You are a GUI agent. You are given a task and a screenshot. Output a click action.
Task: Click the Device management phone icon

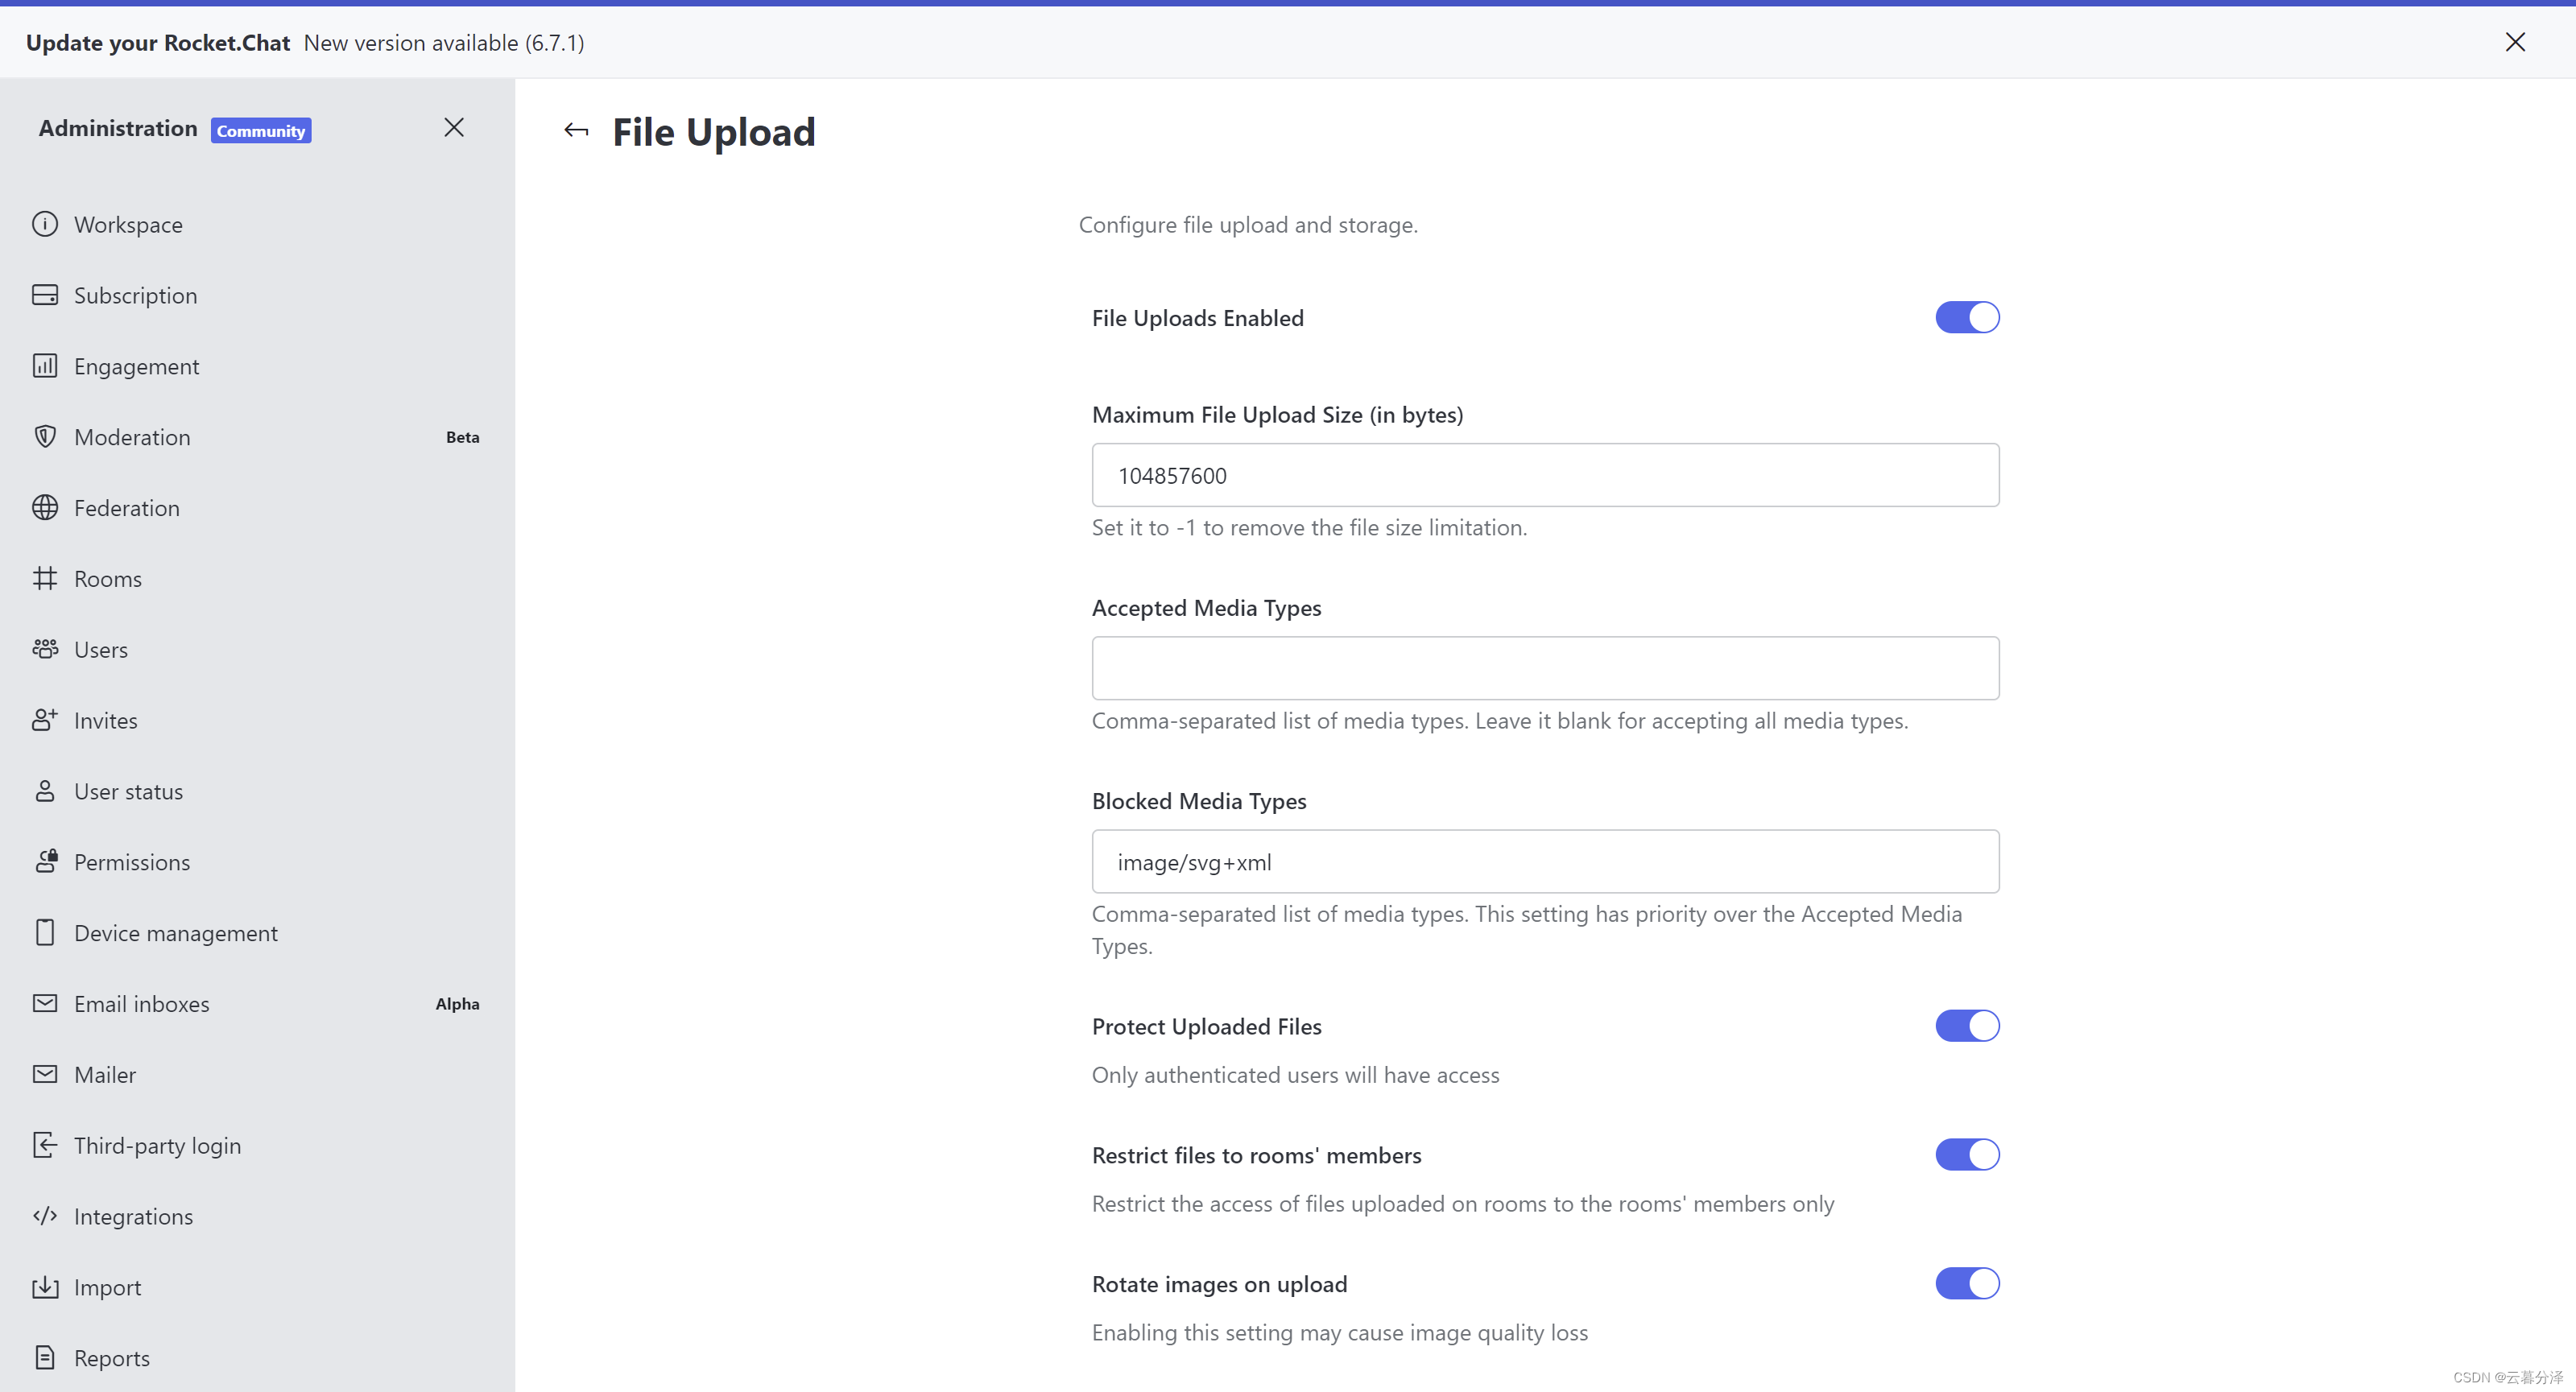pos(45,933)
